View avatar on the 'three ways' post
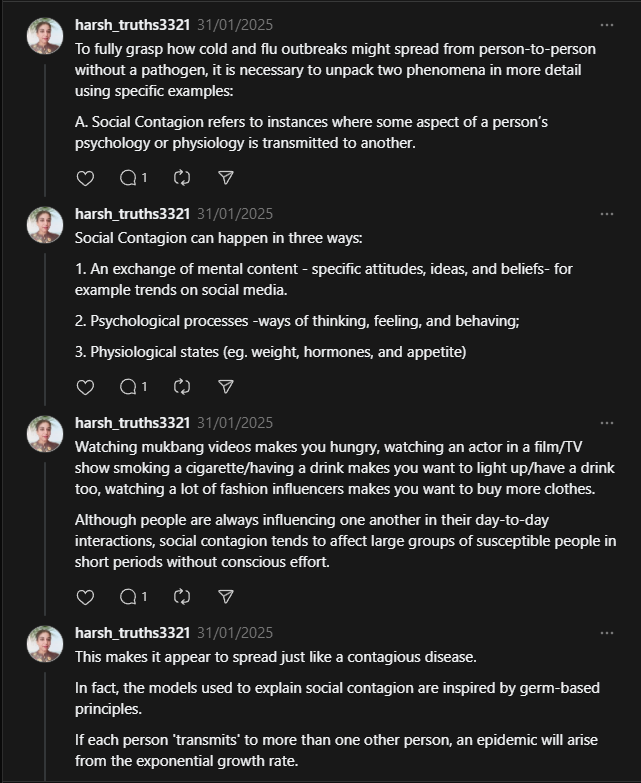 point(45,225)
